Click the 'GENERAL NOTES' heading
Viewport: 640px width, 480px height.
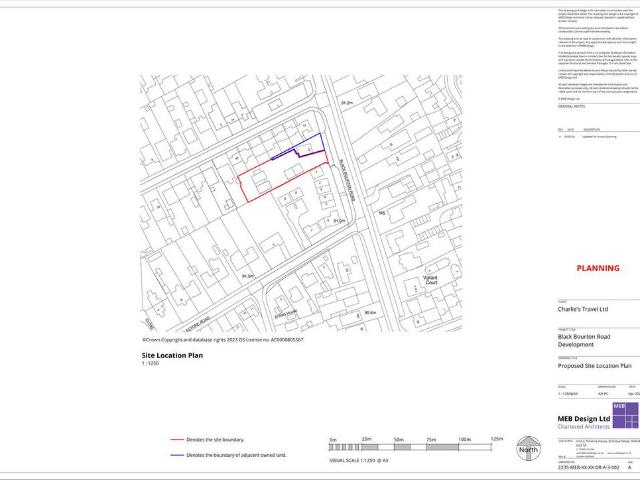pyautogui.click(x=571, y=106)
